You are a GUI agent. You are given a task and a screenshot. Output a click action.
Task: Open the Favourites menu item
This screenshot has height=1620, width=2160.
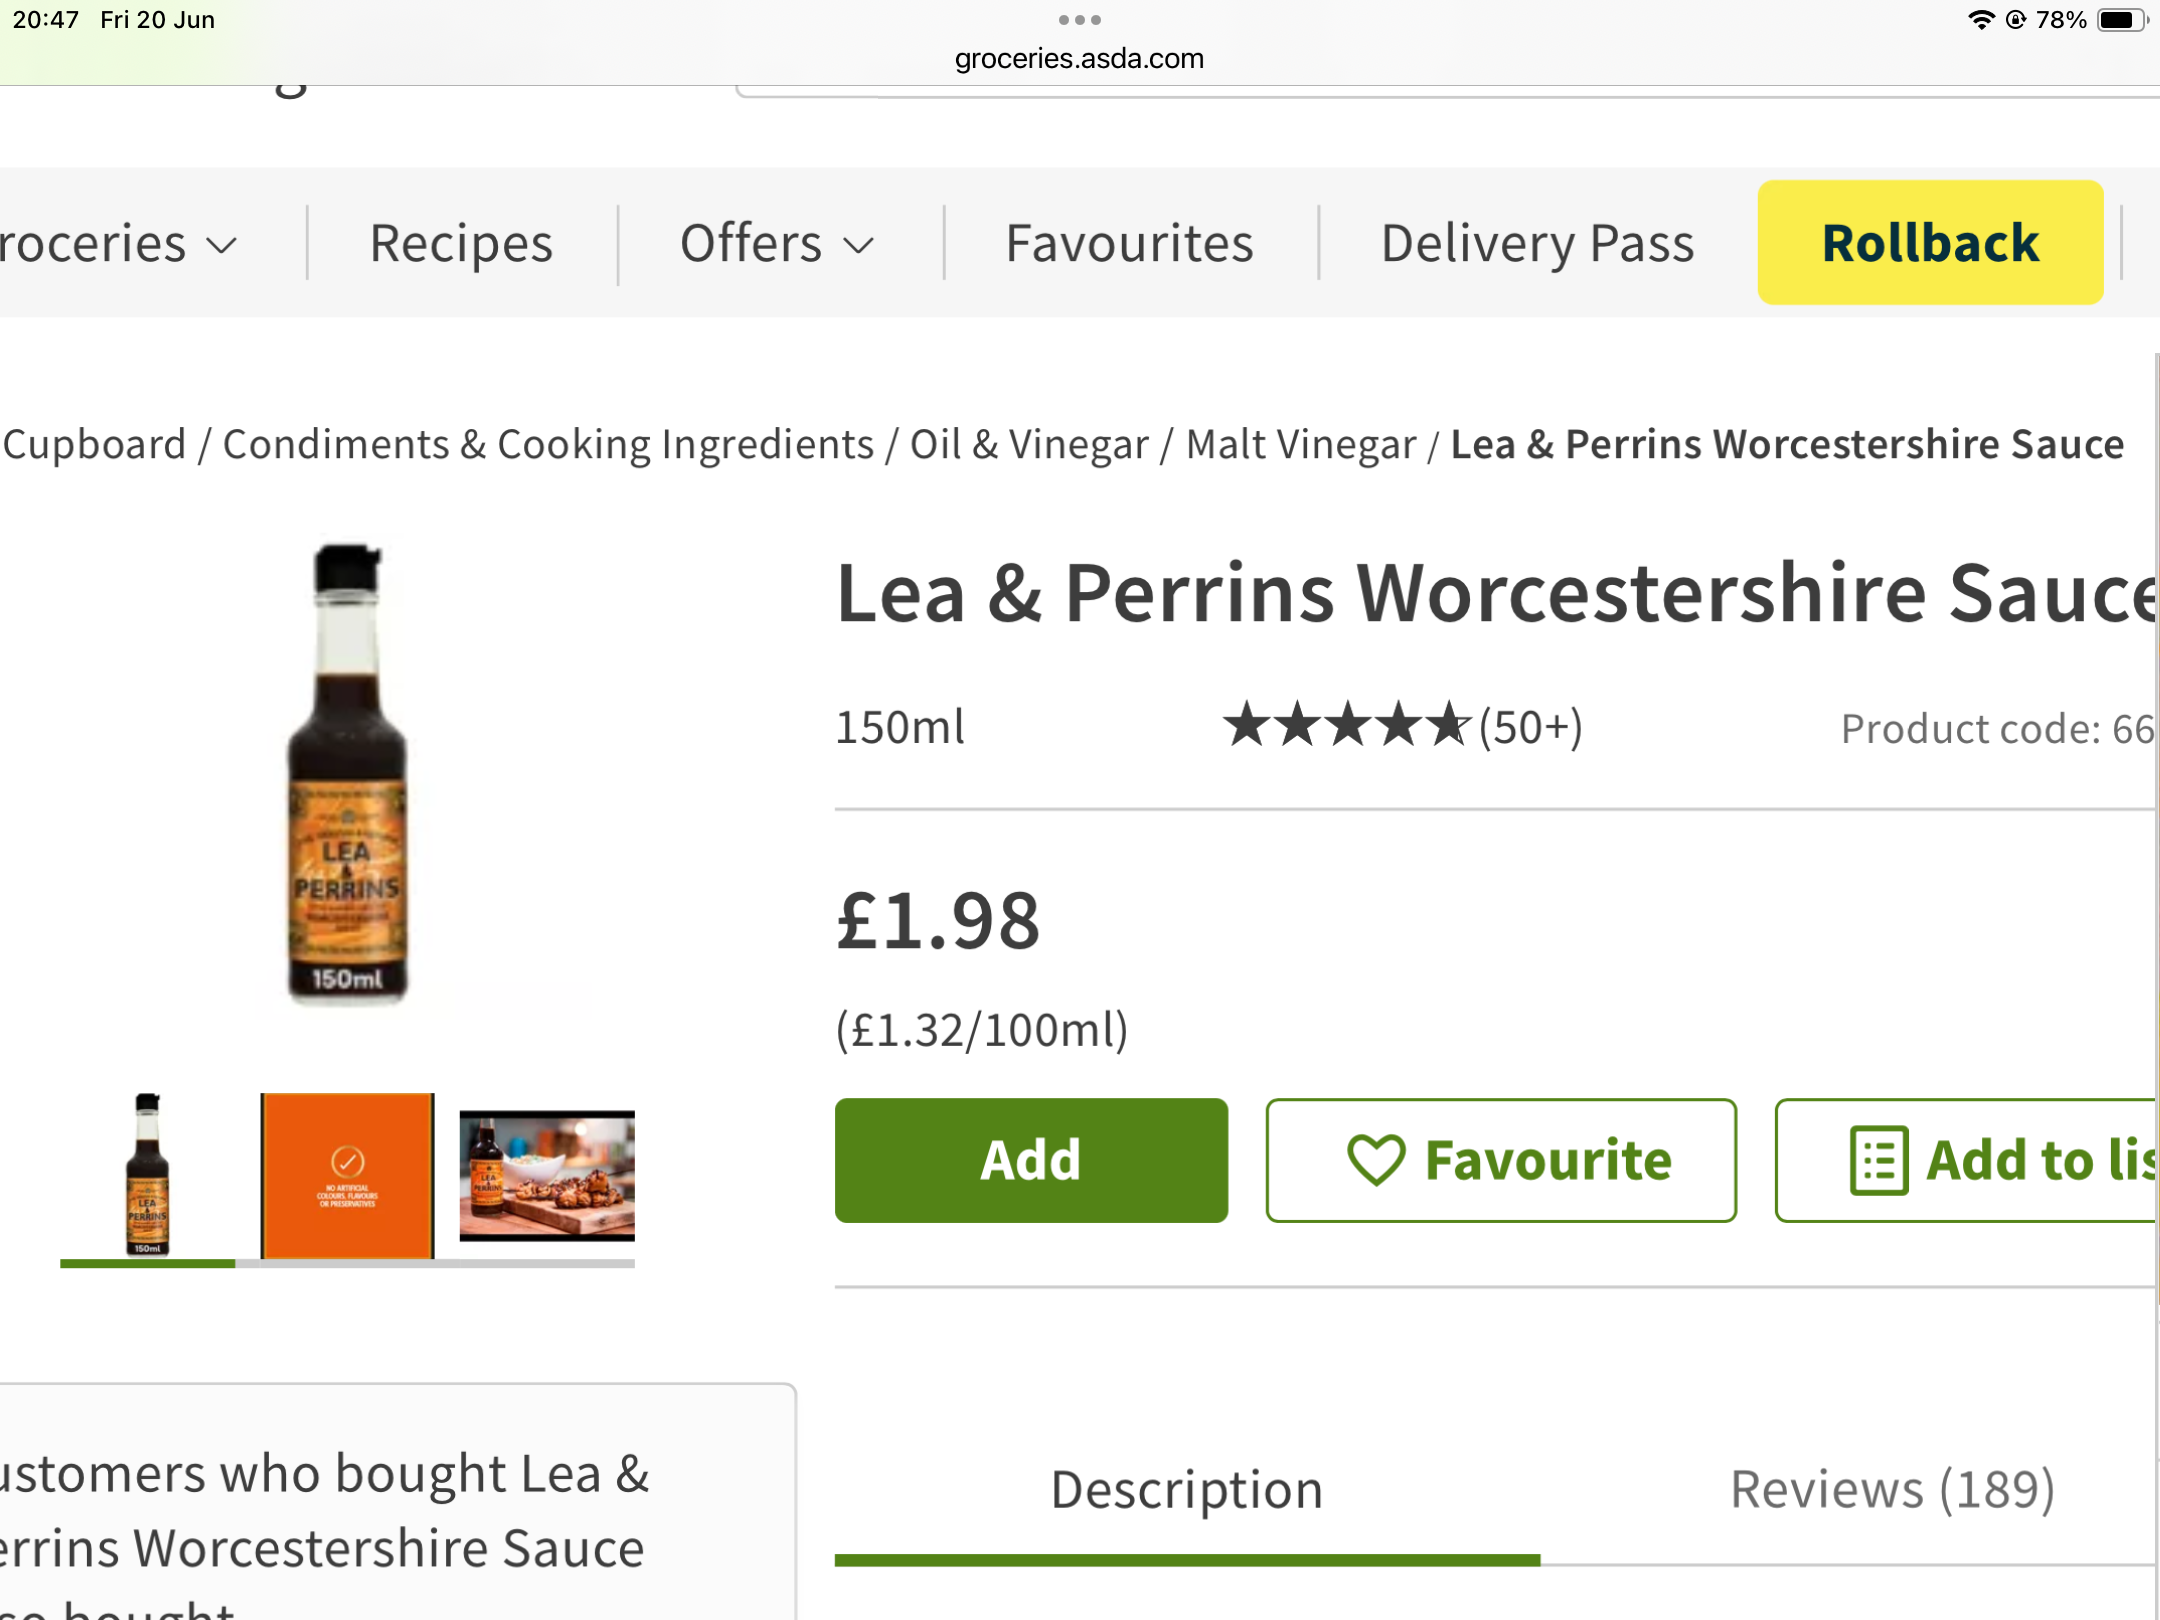coord(1129,243)
